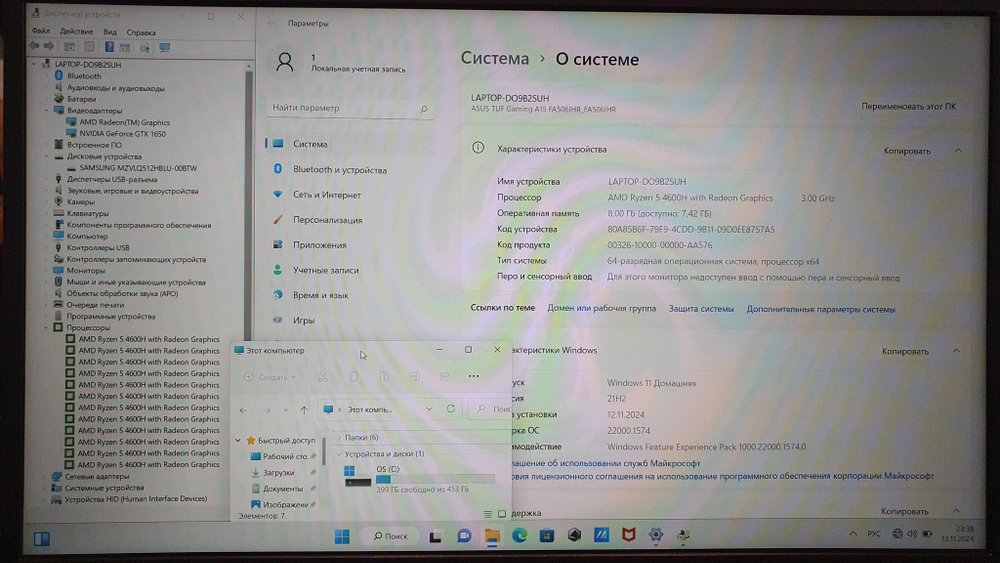
Task: Open MyASUS app from the taskbar
Action: point(601,535)
